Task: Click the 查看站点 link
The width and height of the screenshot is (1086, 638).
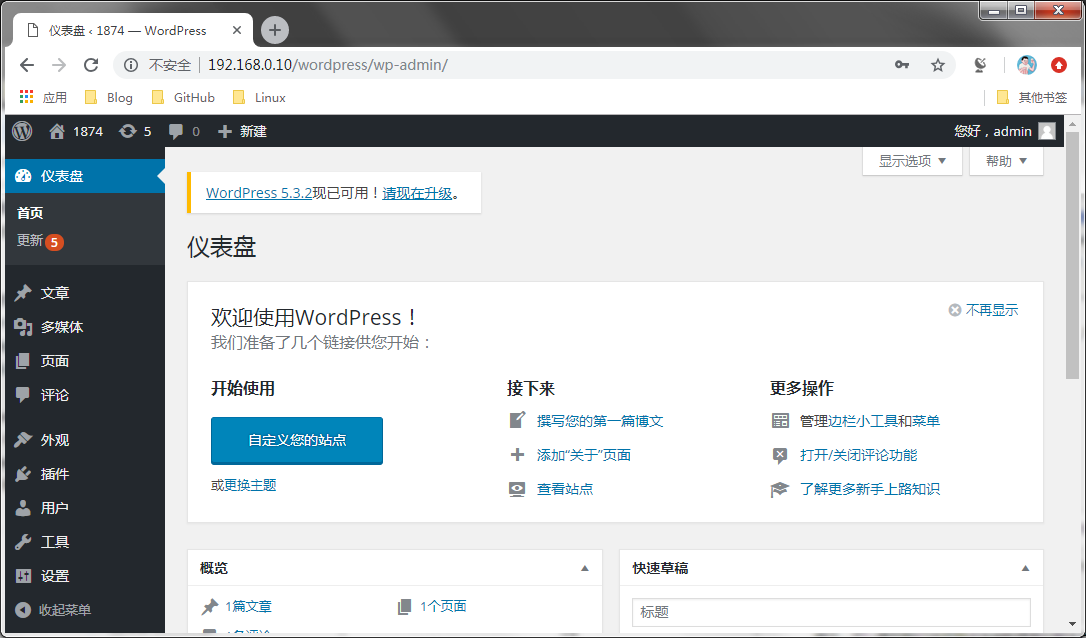Action: coord(565,488)
